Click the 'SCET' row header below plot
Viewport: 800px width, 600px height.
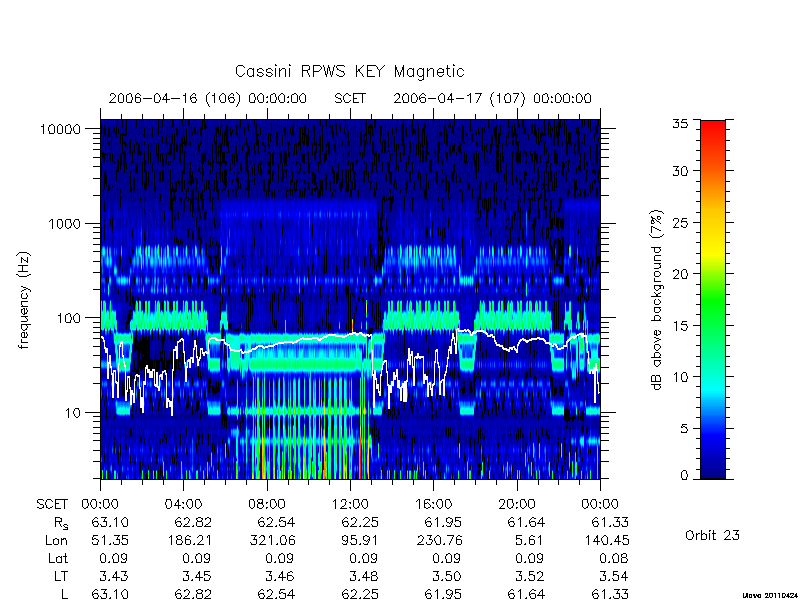(x=52, y=505)
